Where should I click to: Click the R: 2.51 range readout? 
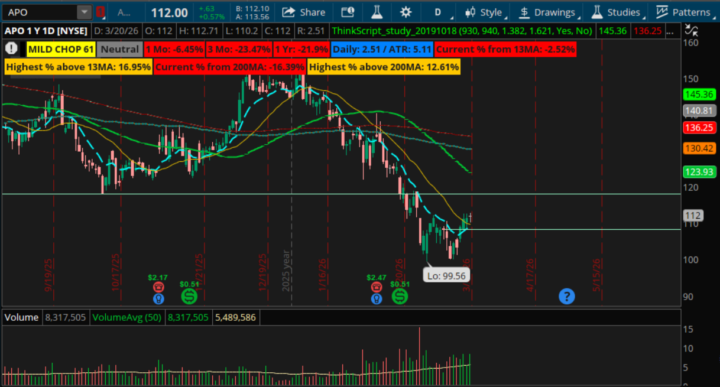pyautogui.click(x=310, y=31)
